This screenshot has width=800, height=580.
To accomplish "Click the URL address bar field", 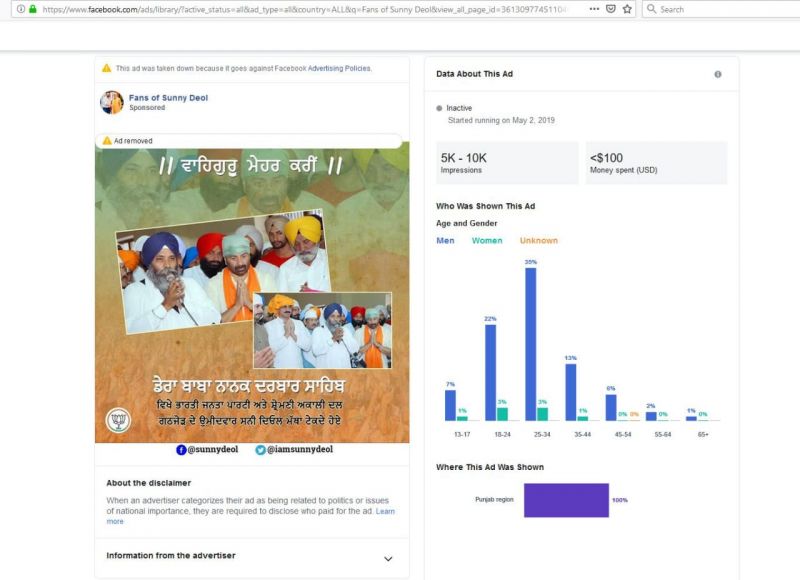I will point(300,9).
